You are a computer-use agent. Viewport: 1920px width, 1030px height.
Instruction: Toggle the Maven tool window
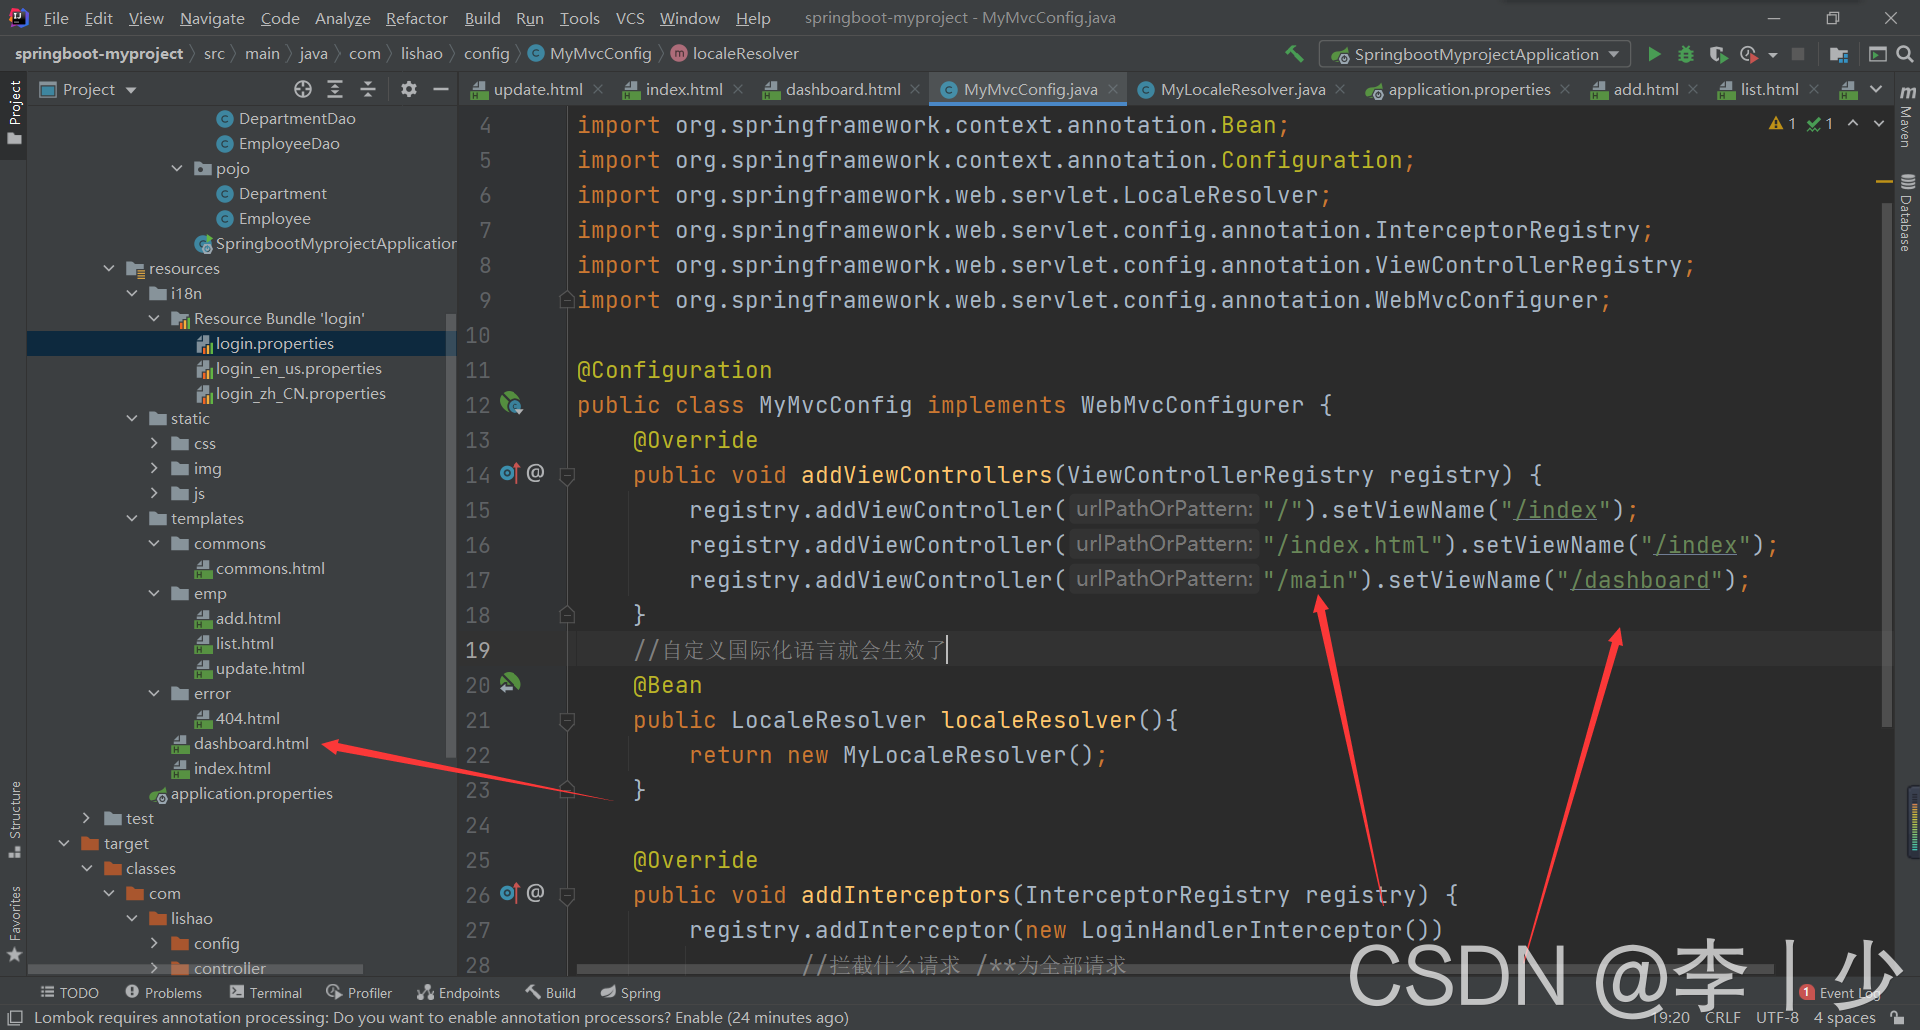[1905, 120]
